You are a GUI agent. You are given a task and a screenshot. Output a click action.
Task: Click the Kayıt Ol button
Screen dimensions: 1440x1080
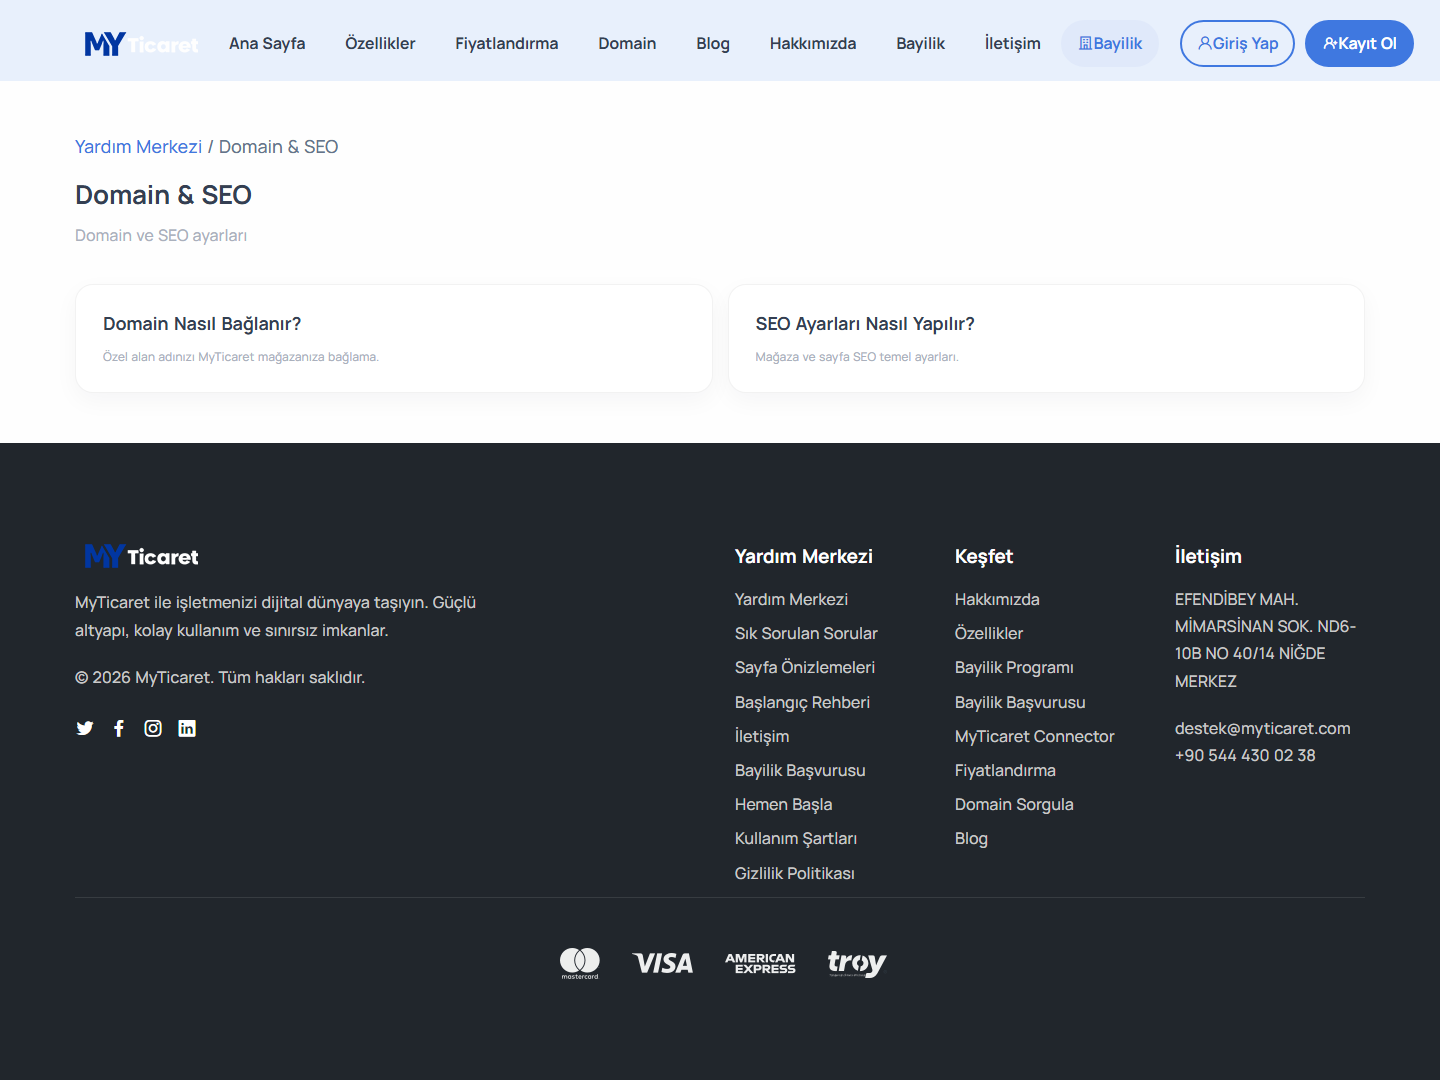click(x=1359, y=44)
